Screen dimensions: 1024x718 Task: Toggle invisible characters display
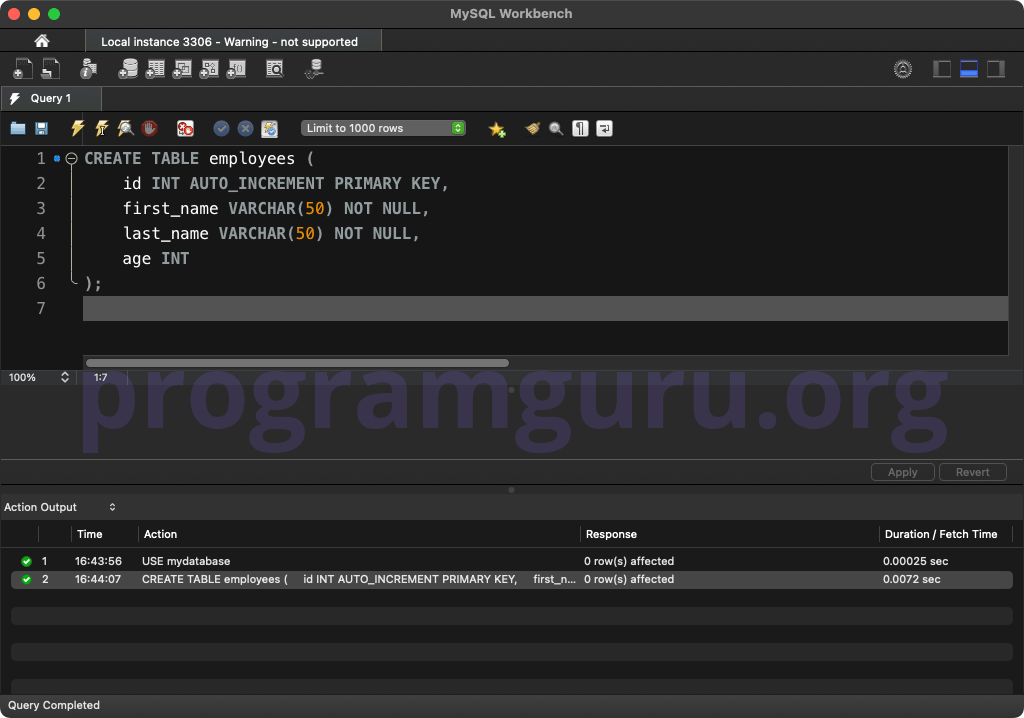580,129
